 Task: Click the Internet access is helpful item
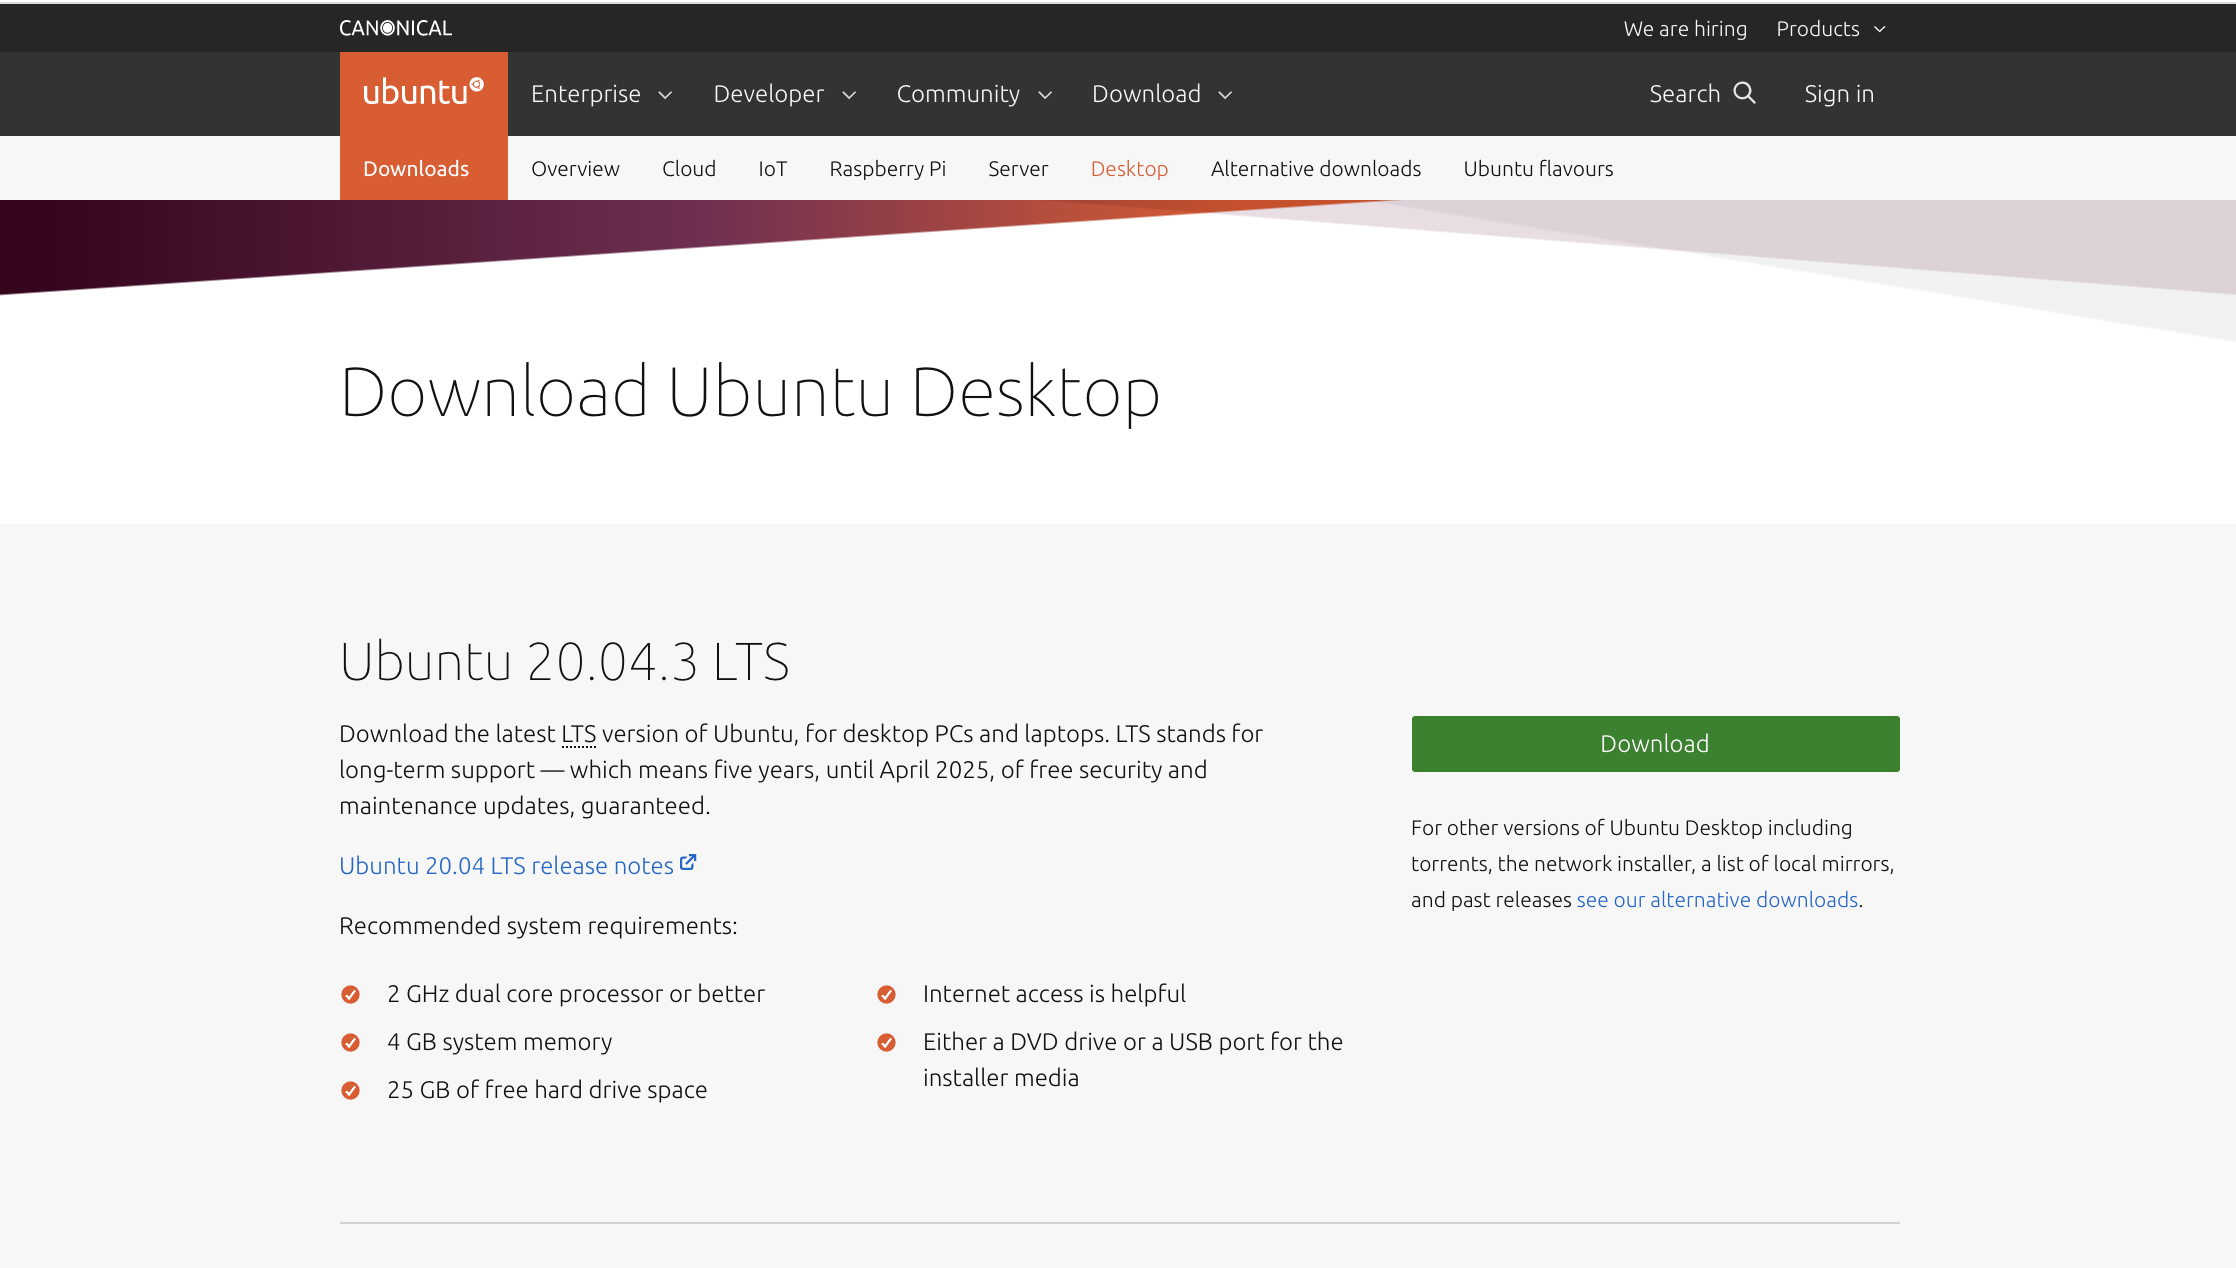[1054, 993]
